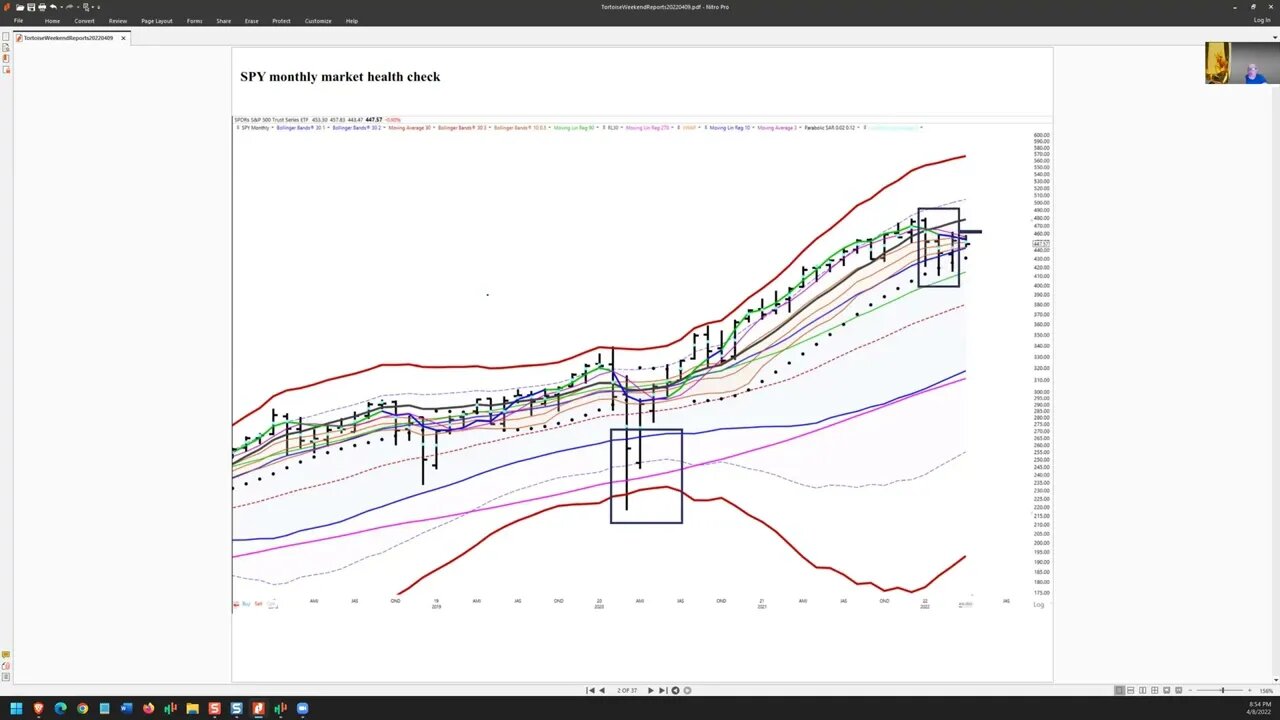Open Firefox from taskbar
Screen dimensions: 1280x720
click(148, 709)
